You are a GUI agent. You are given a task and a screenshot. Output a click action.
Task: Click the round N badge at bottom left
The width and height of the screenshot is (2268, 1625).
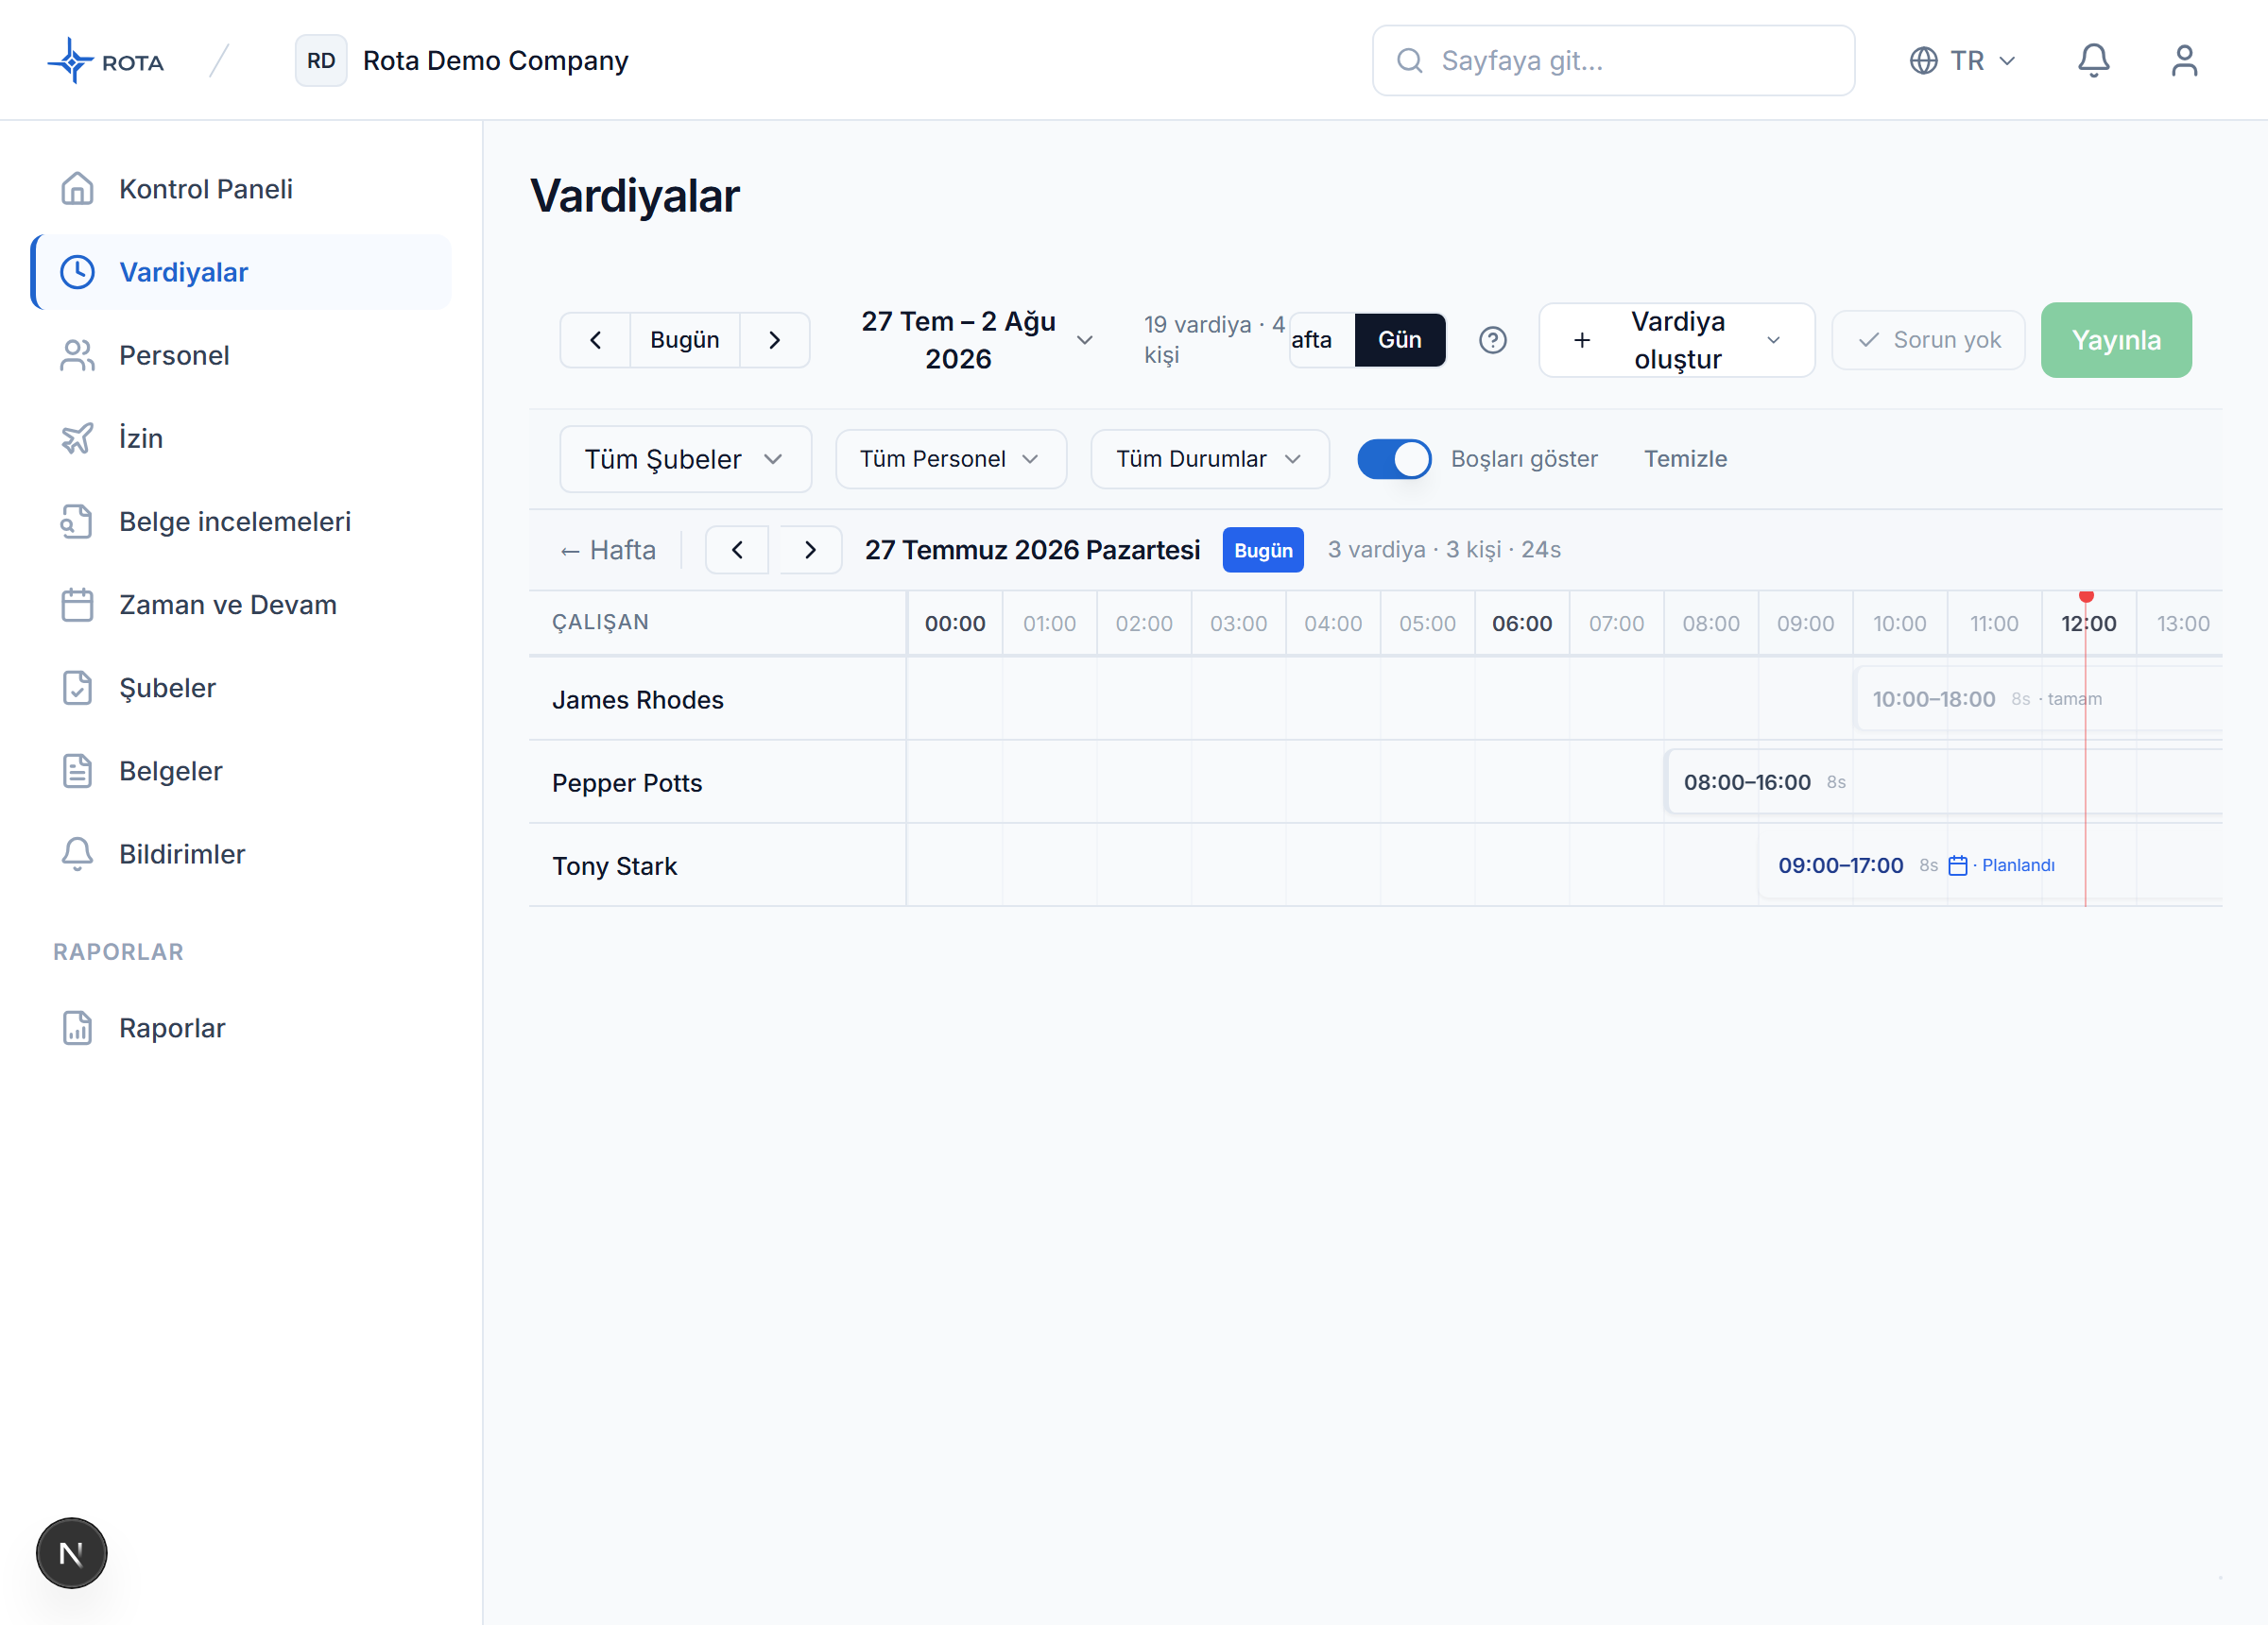[x=71, y=1553]
